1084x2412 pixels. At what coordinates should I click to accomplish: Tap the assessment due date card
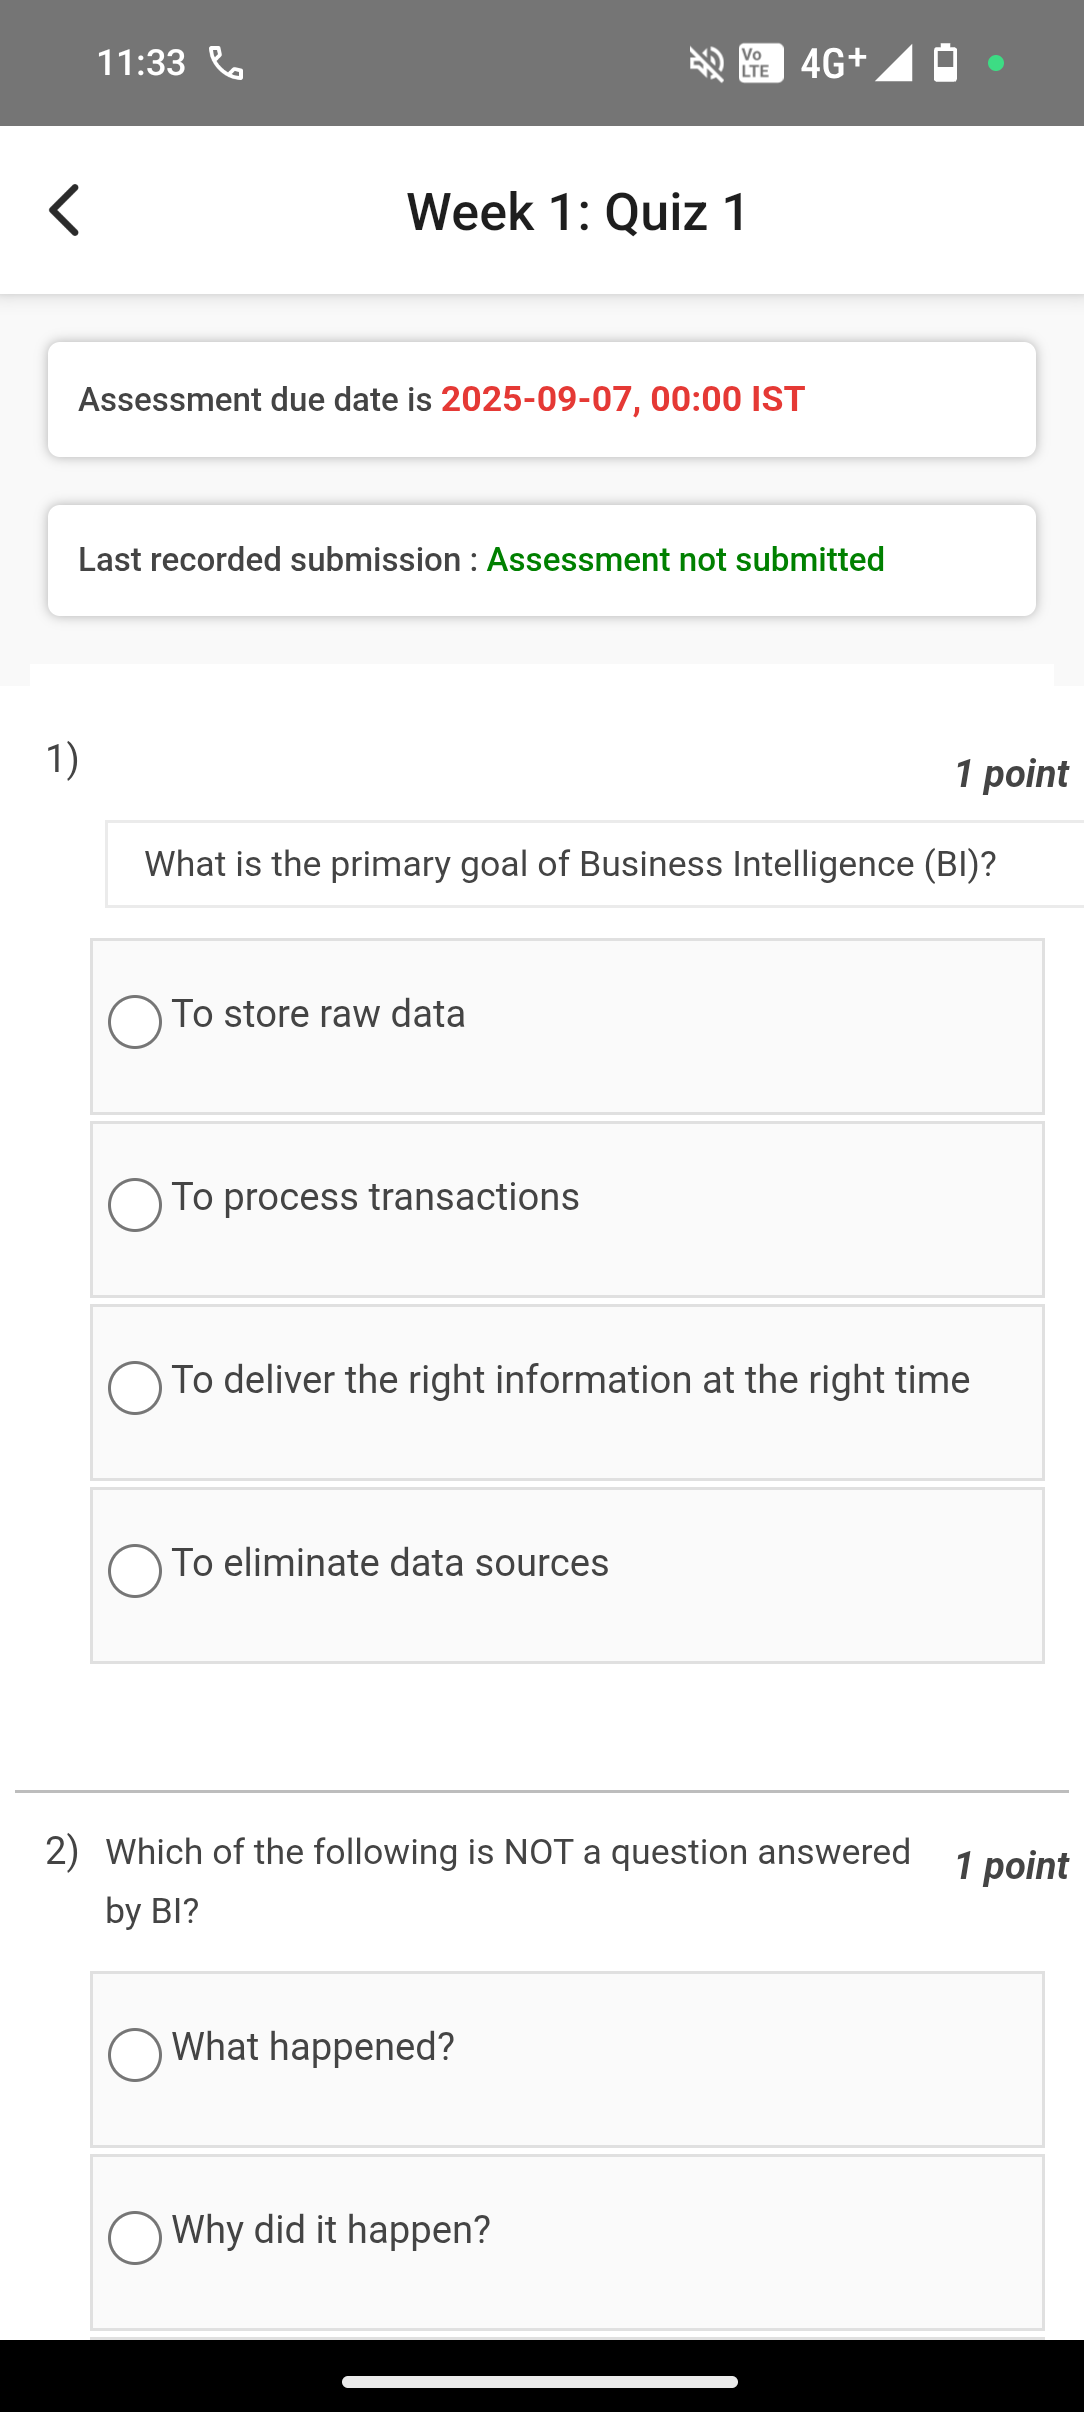tap(541, 400)
